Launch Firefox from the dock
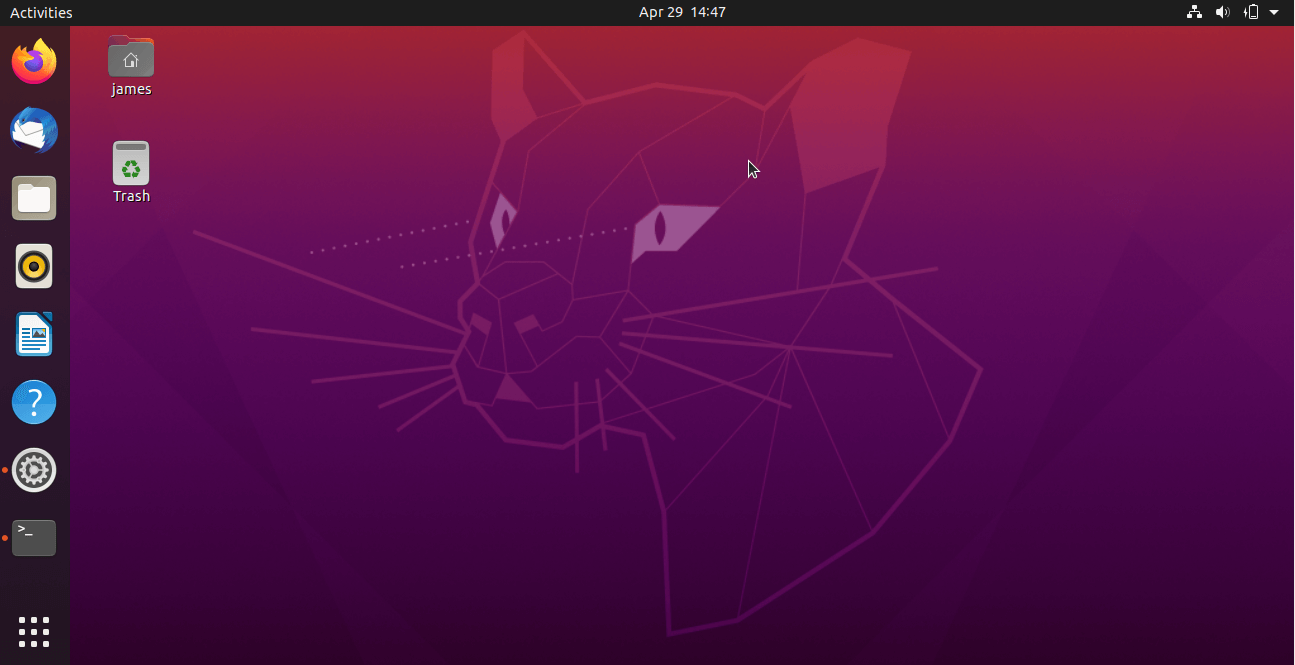1295x665 pixels. pyautogui.click(x=34, y=62)
